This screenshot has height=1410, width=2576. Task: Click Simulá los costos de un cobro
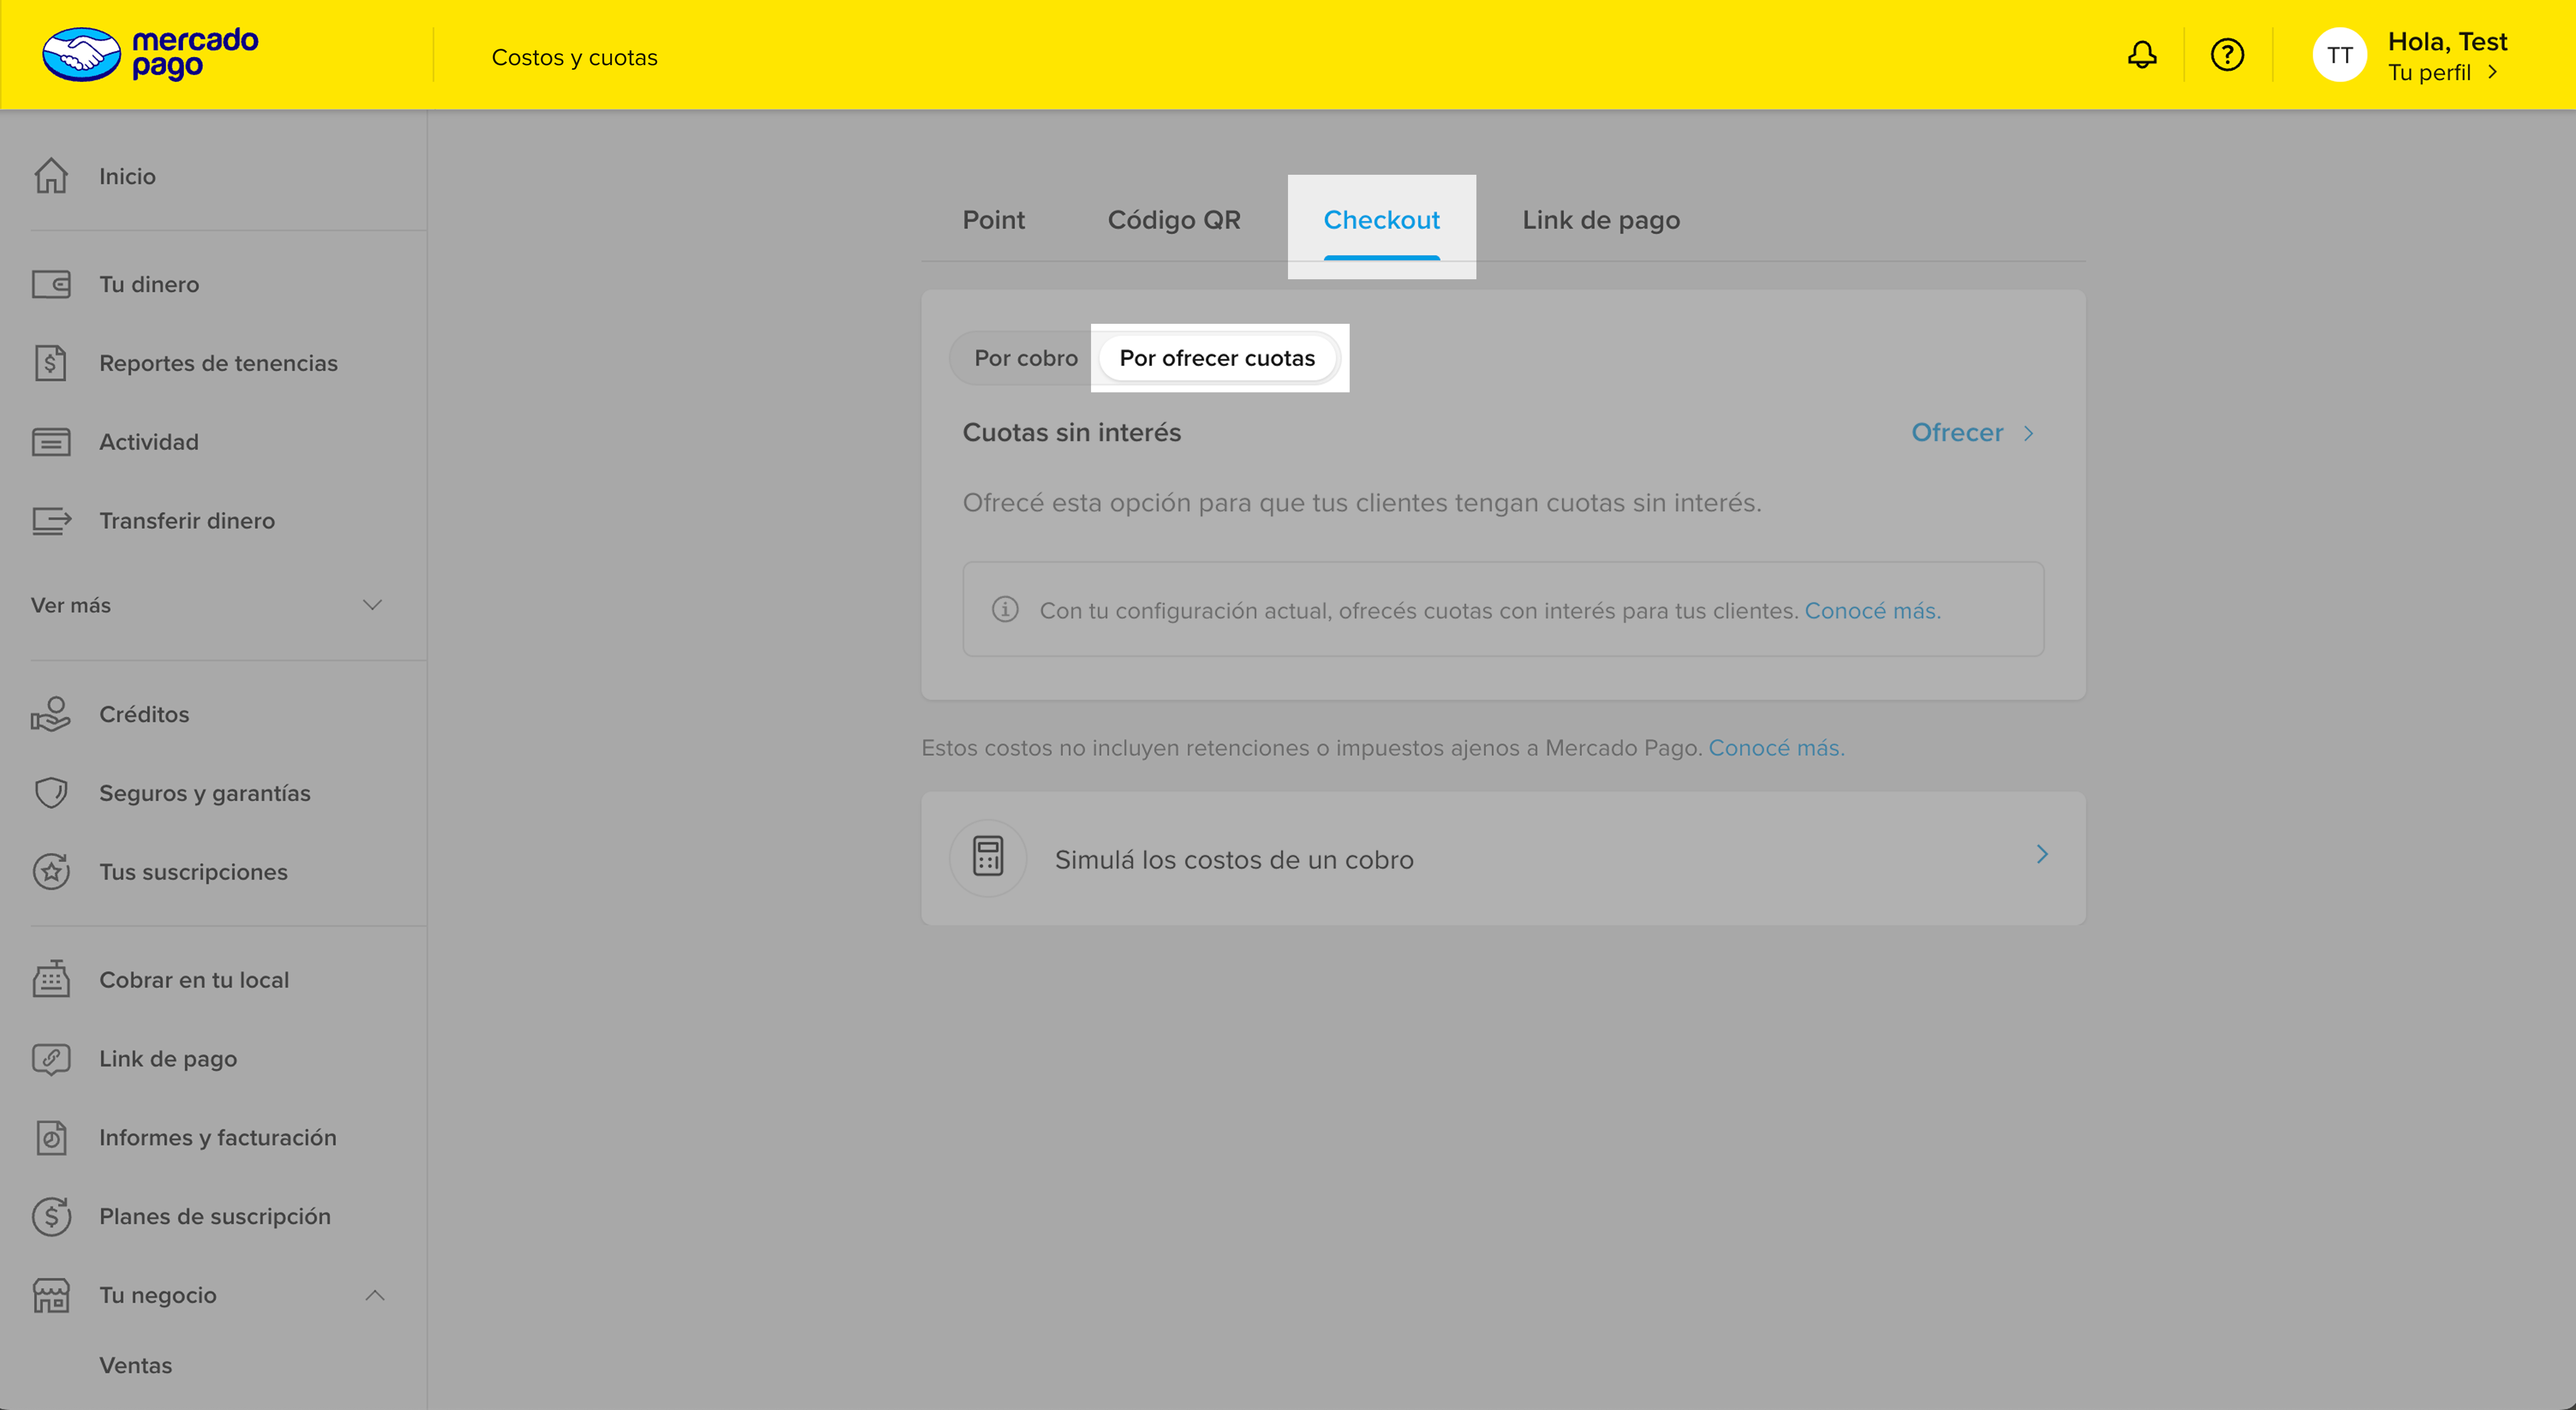coord(1234,859)
